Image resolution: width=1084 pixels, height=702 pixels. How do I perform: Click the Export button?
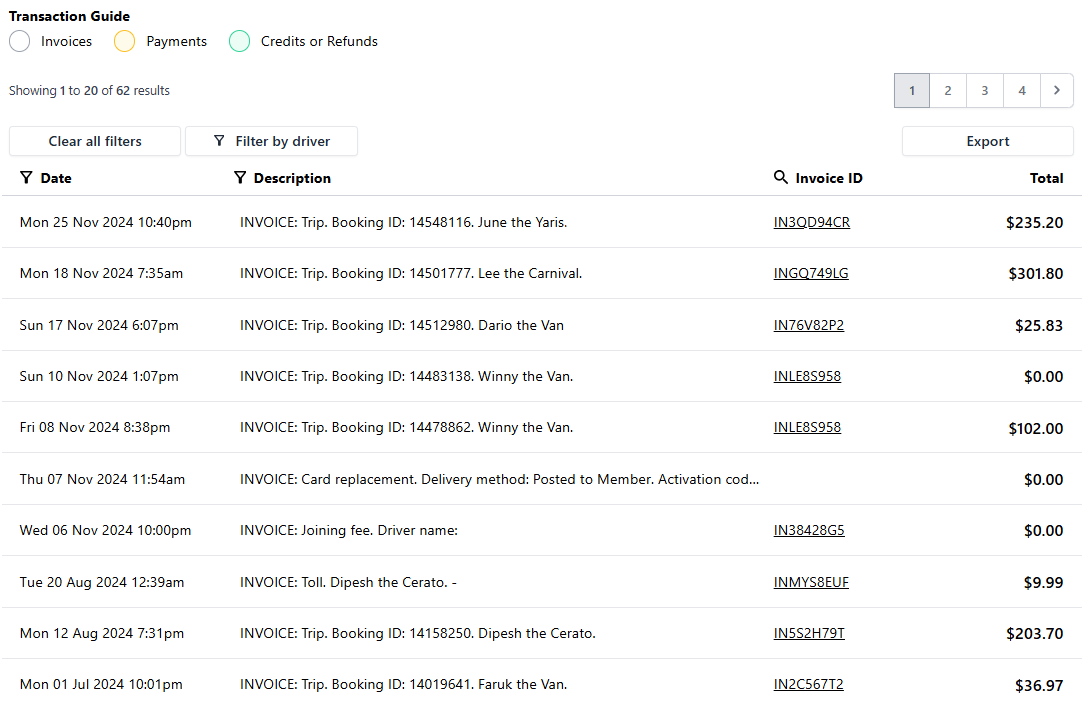(987, 141)
